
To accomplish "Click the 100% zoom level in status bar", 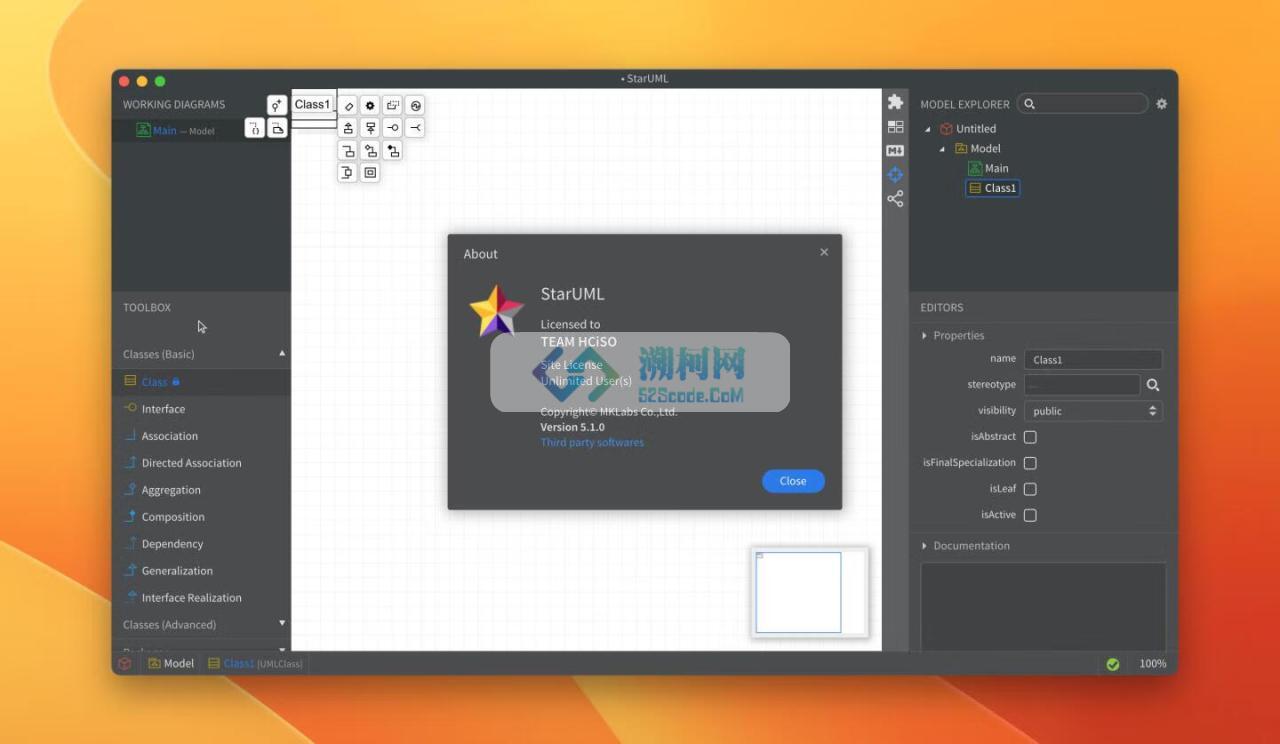I will click(x=1153, y=664).
